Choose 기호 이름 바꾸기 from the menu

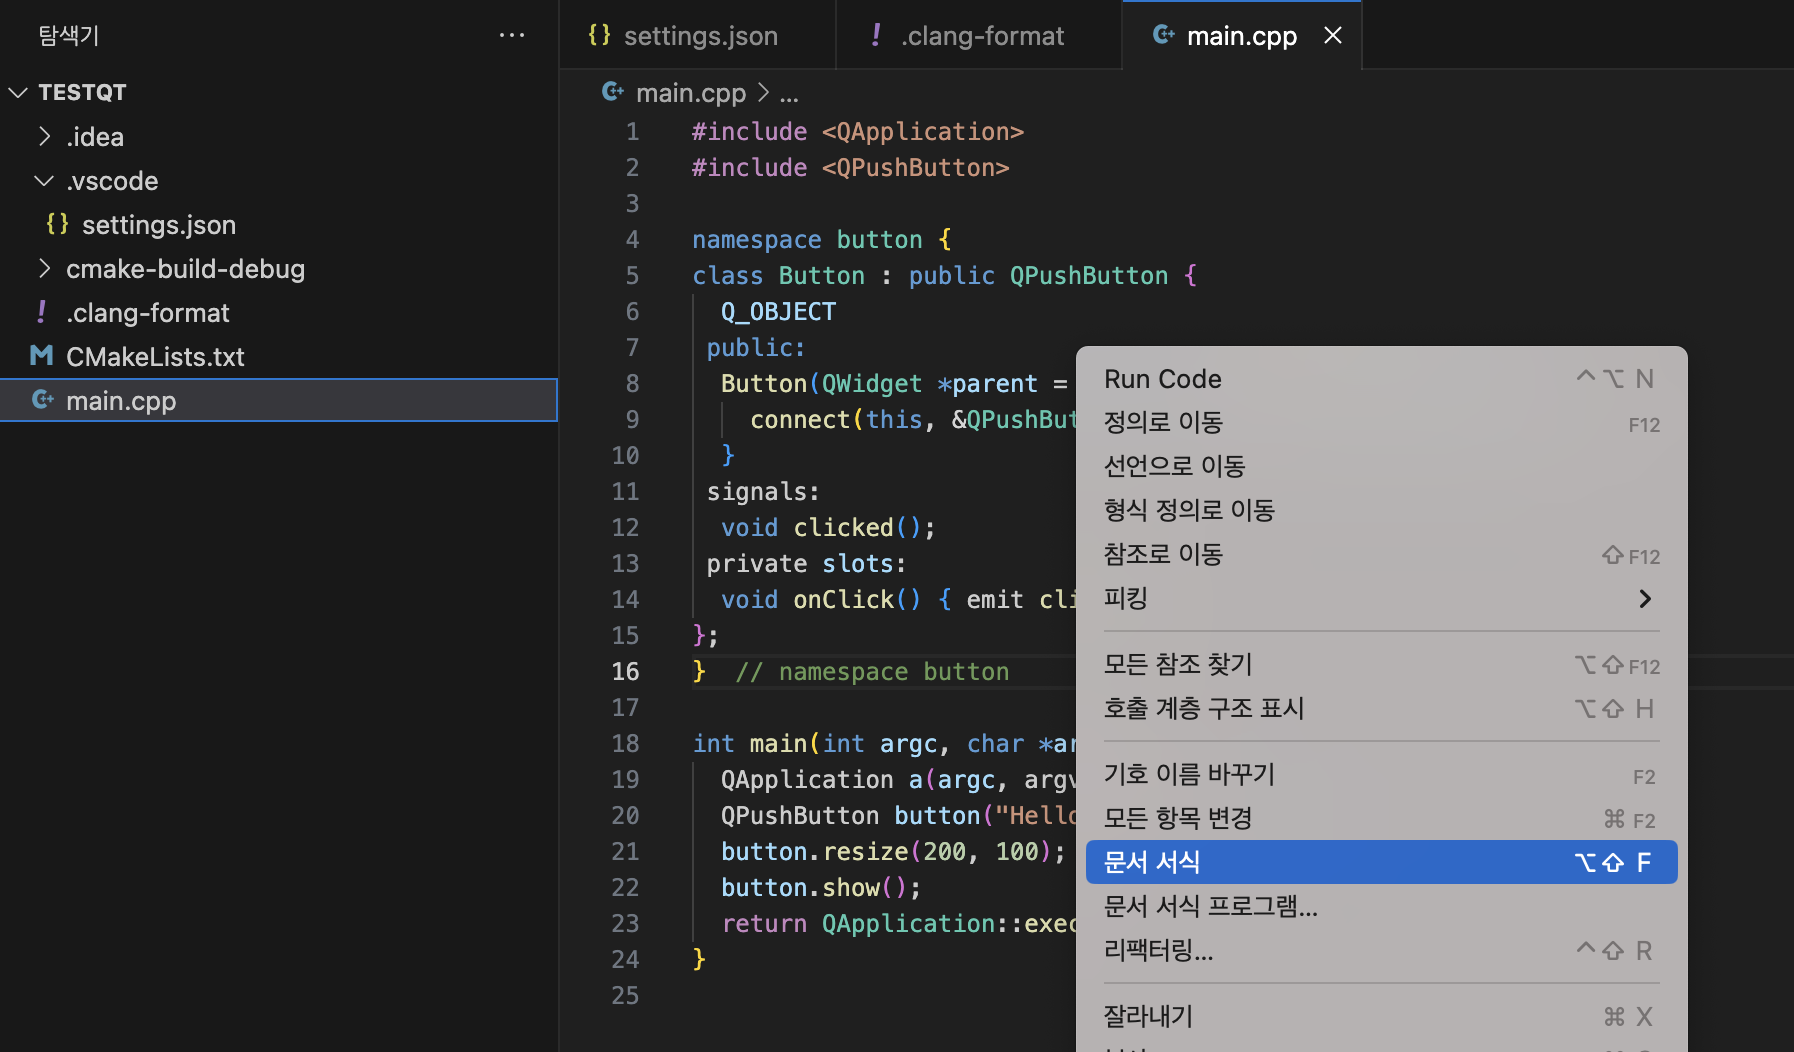[1381, 775]
